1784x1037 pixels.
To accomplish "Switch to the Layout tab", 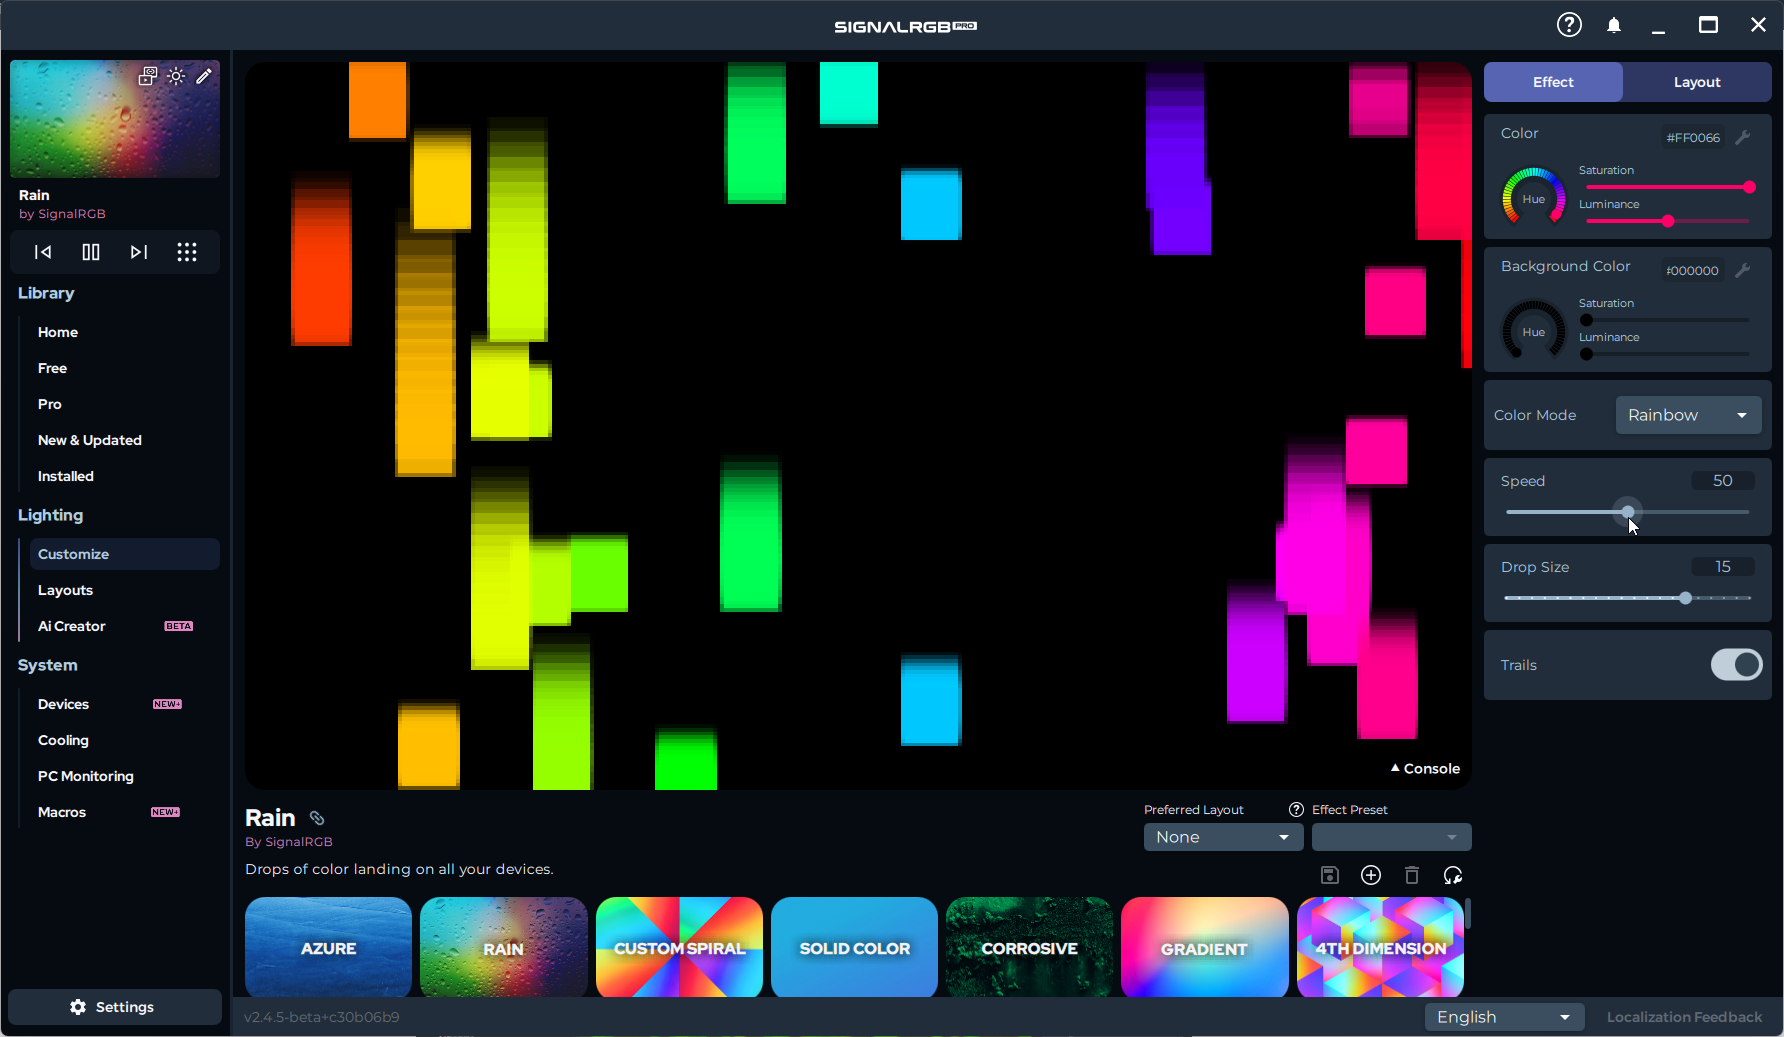I will click(1697, 82).
